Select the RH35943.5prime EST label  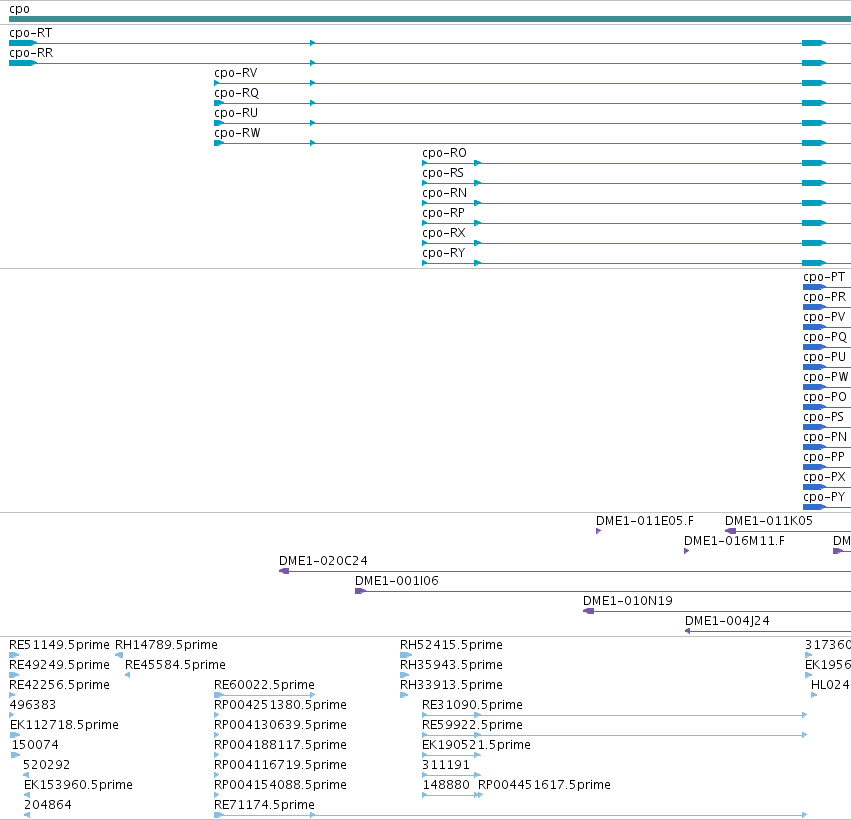tap(452, 666)
